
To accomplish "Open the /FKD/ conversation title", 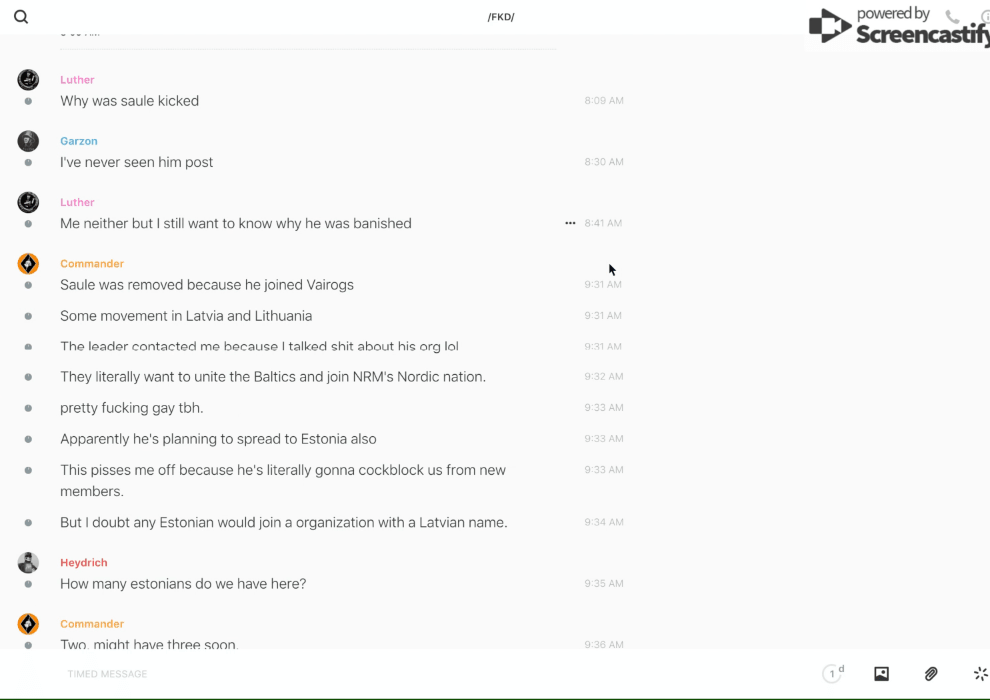I will pos(500,17).
